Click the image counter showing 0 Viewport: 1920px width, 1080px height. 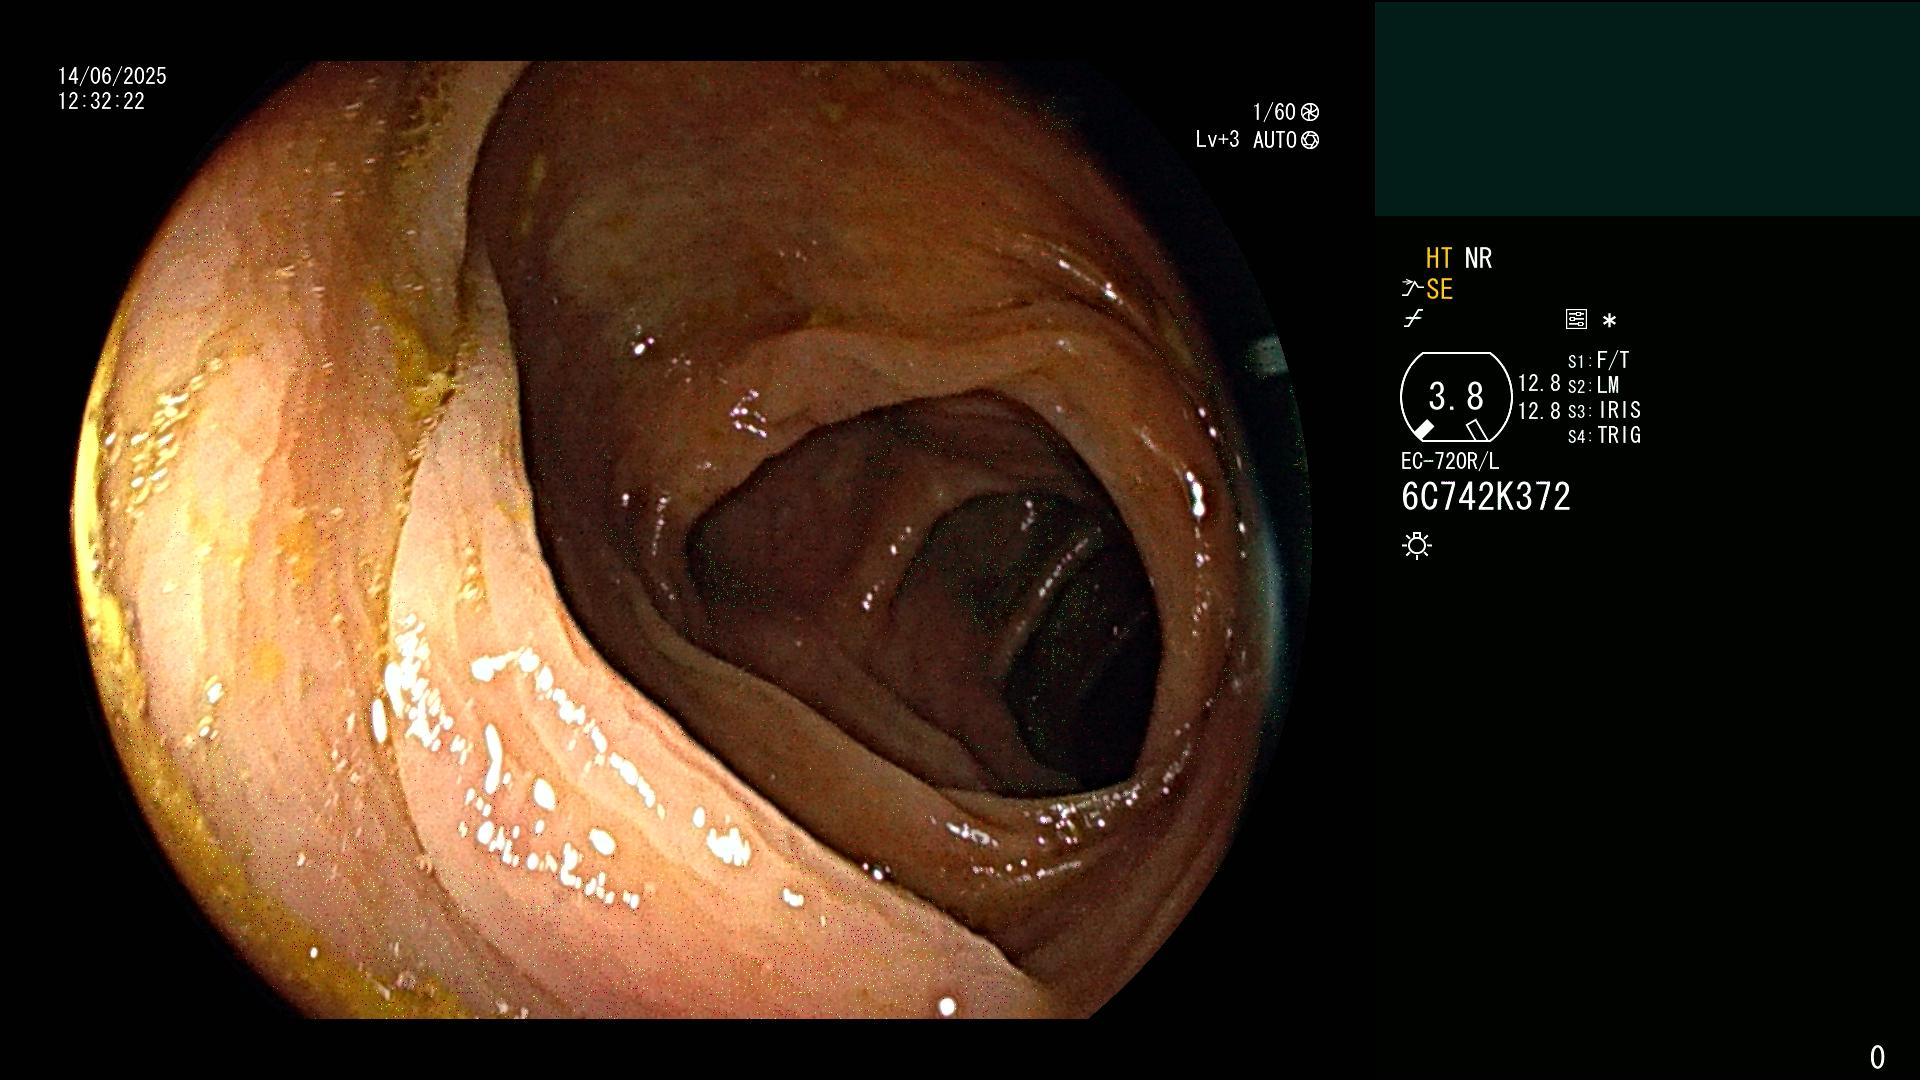pos(1877,1057)
